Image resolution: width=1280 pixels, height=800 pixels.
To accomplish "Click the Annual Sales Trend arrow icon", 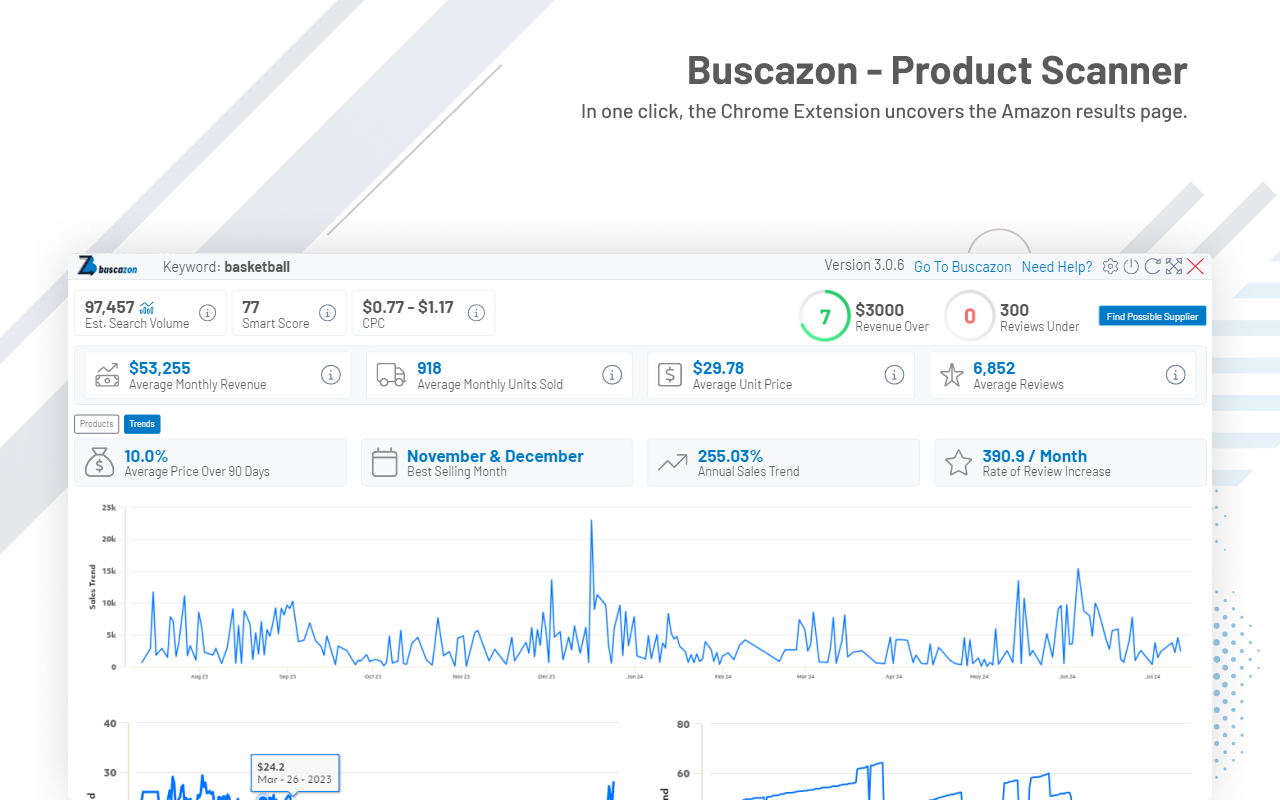I will [672, 463].
